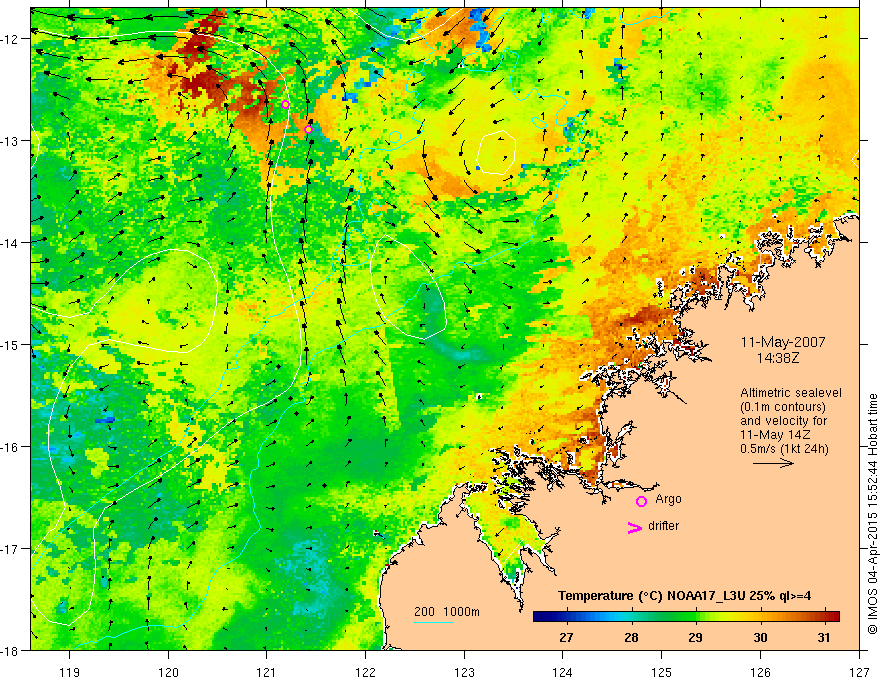The height and width of the screenshot is (680, 880).
Task: Click the '30' color bar tick label
Action: click(760, 637)
